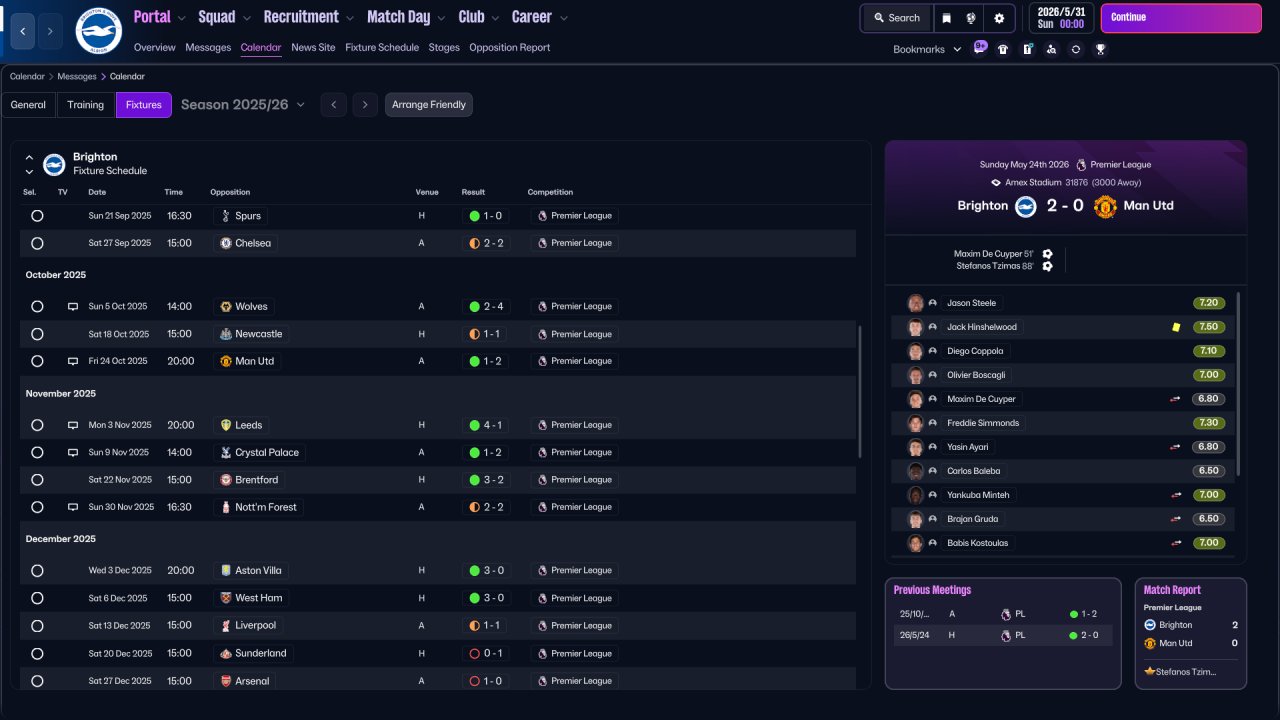Click the TV icon on the Wolves fixture row

click(x=73, y=307)
